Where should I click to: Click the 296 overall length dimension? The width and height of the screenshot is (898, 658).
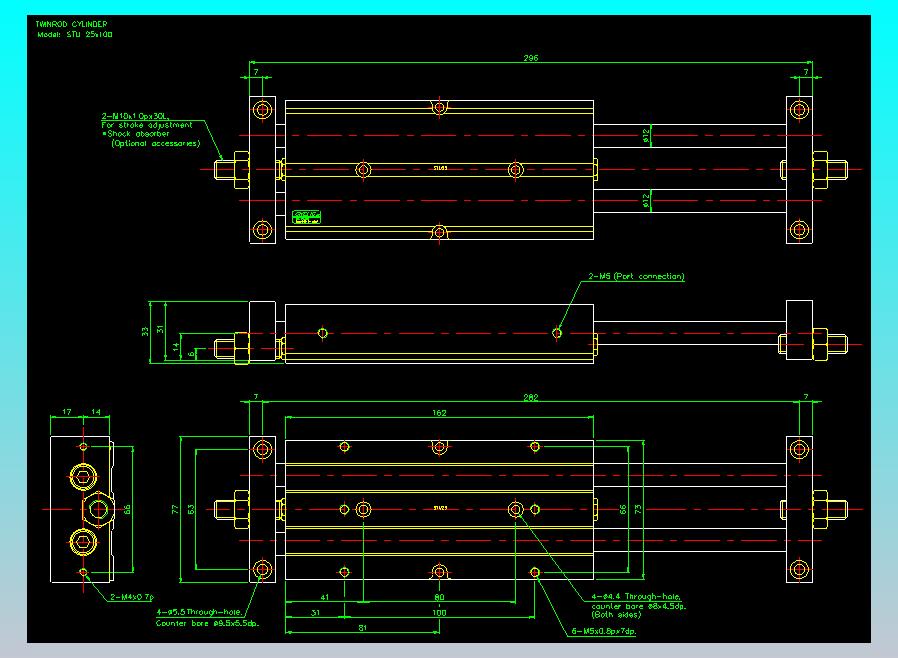pyautogui.click(x=530, y=58)
